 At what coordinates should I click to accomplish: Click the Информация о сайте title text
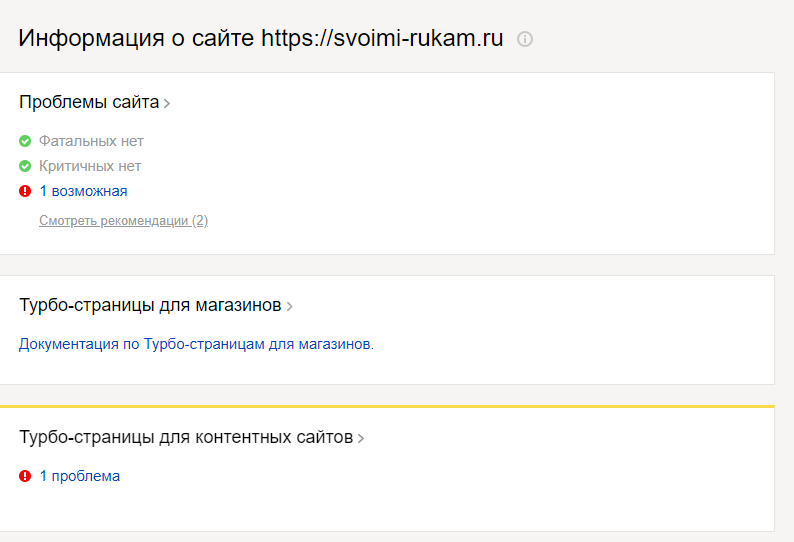pos(136,39)
